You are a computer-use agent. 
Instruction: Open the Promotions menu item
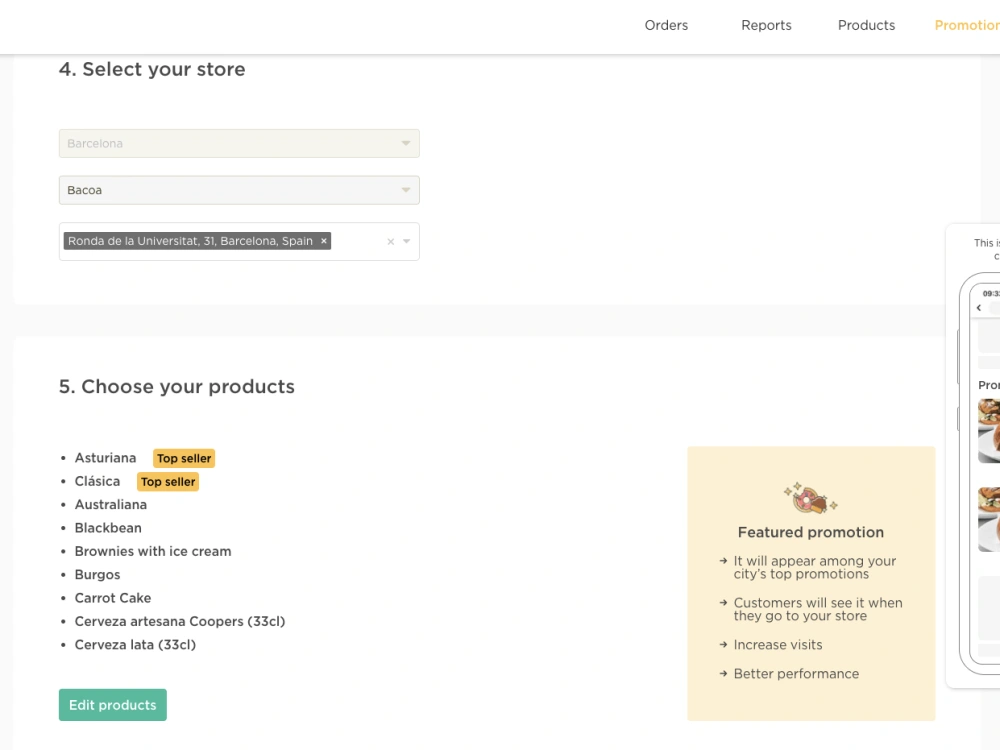pos(967,26)
